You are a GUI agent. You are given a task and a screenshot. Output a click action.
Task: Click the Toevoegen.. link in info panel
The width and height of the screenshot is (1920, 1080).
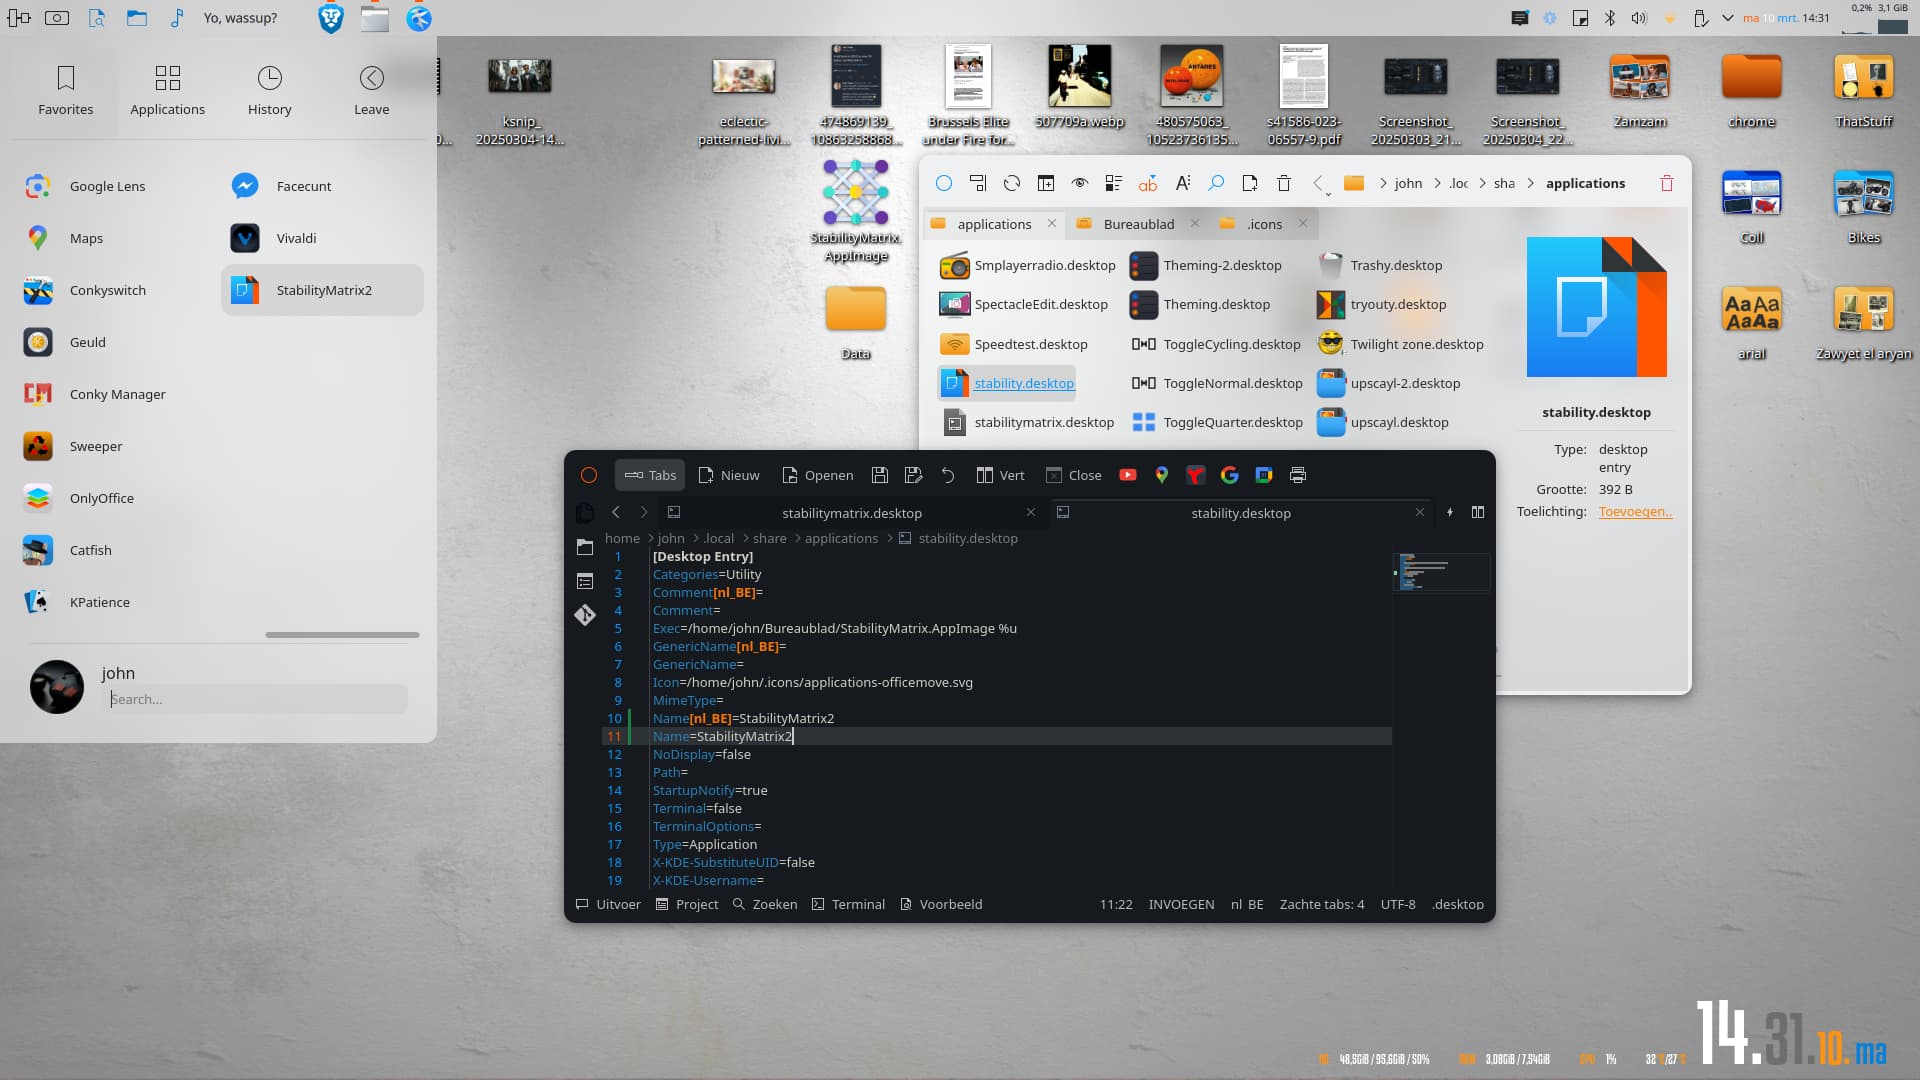[1635, 511]
